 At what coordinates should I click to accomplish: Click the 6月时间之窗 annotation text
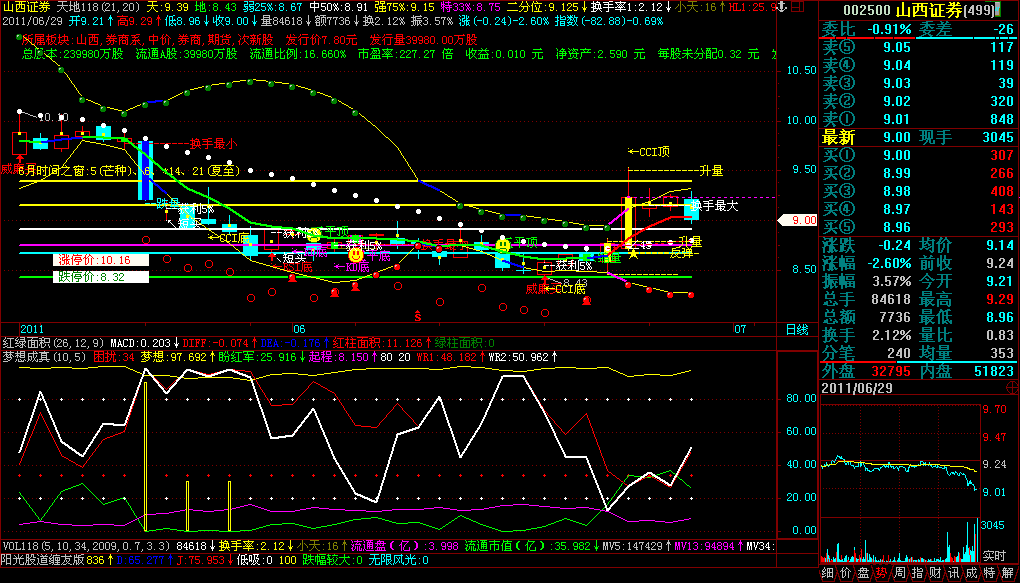click(129, 171)
